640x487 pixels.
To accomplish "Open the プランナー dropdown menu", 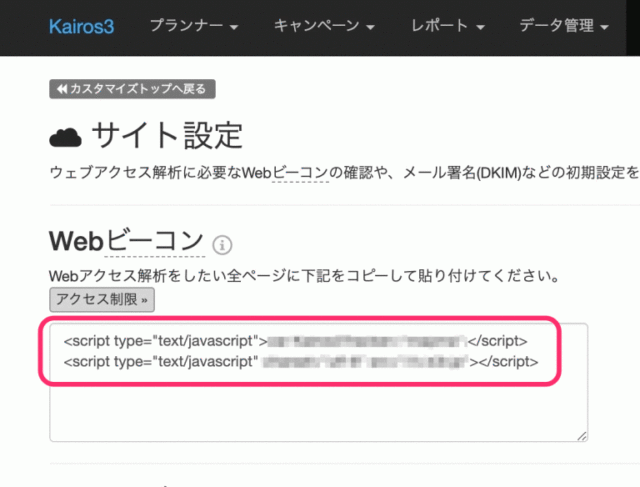I will coord(194,26).
